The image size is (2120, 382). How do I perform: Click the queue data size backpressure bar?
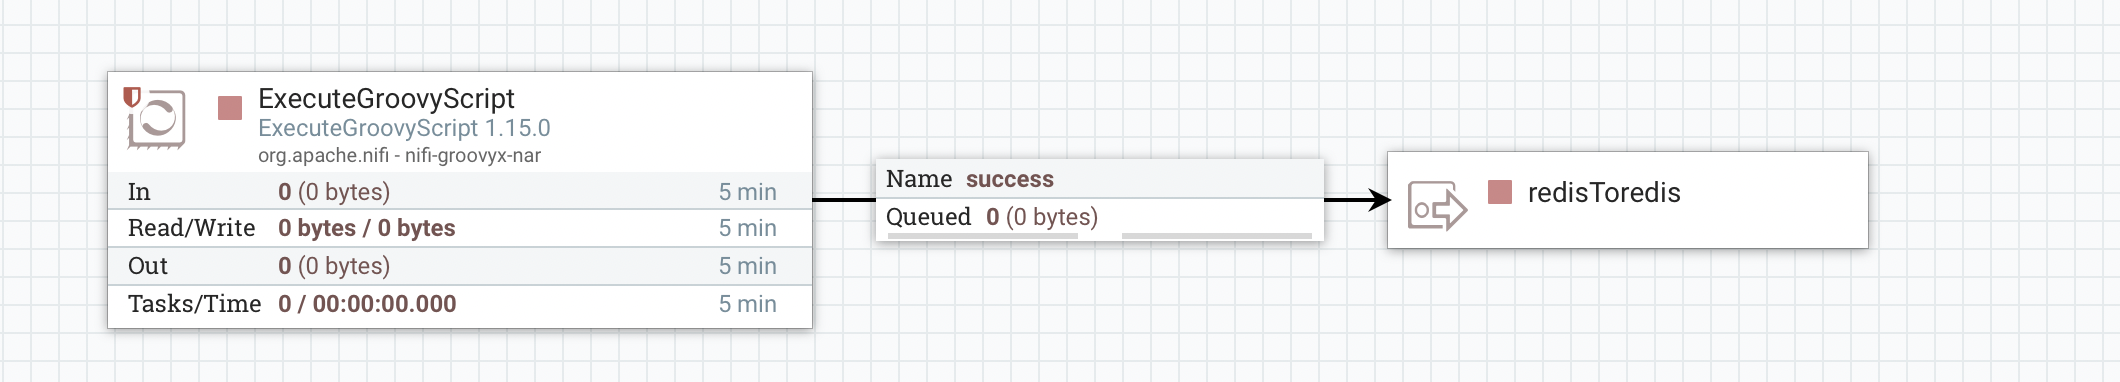coord(1217,237)
